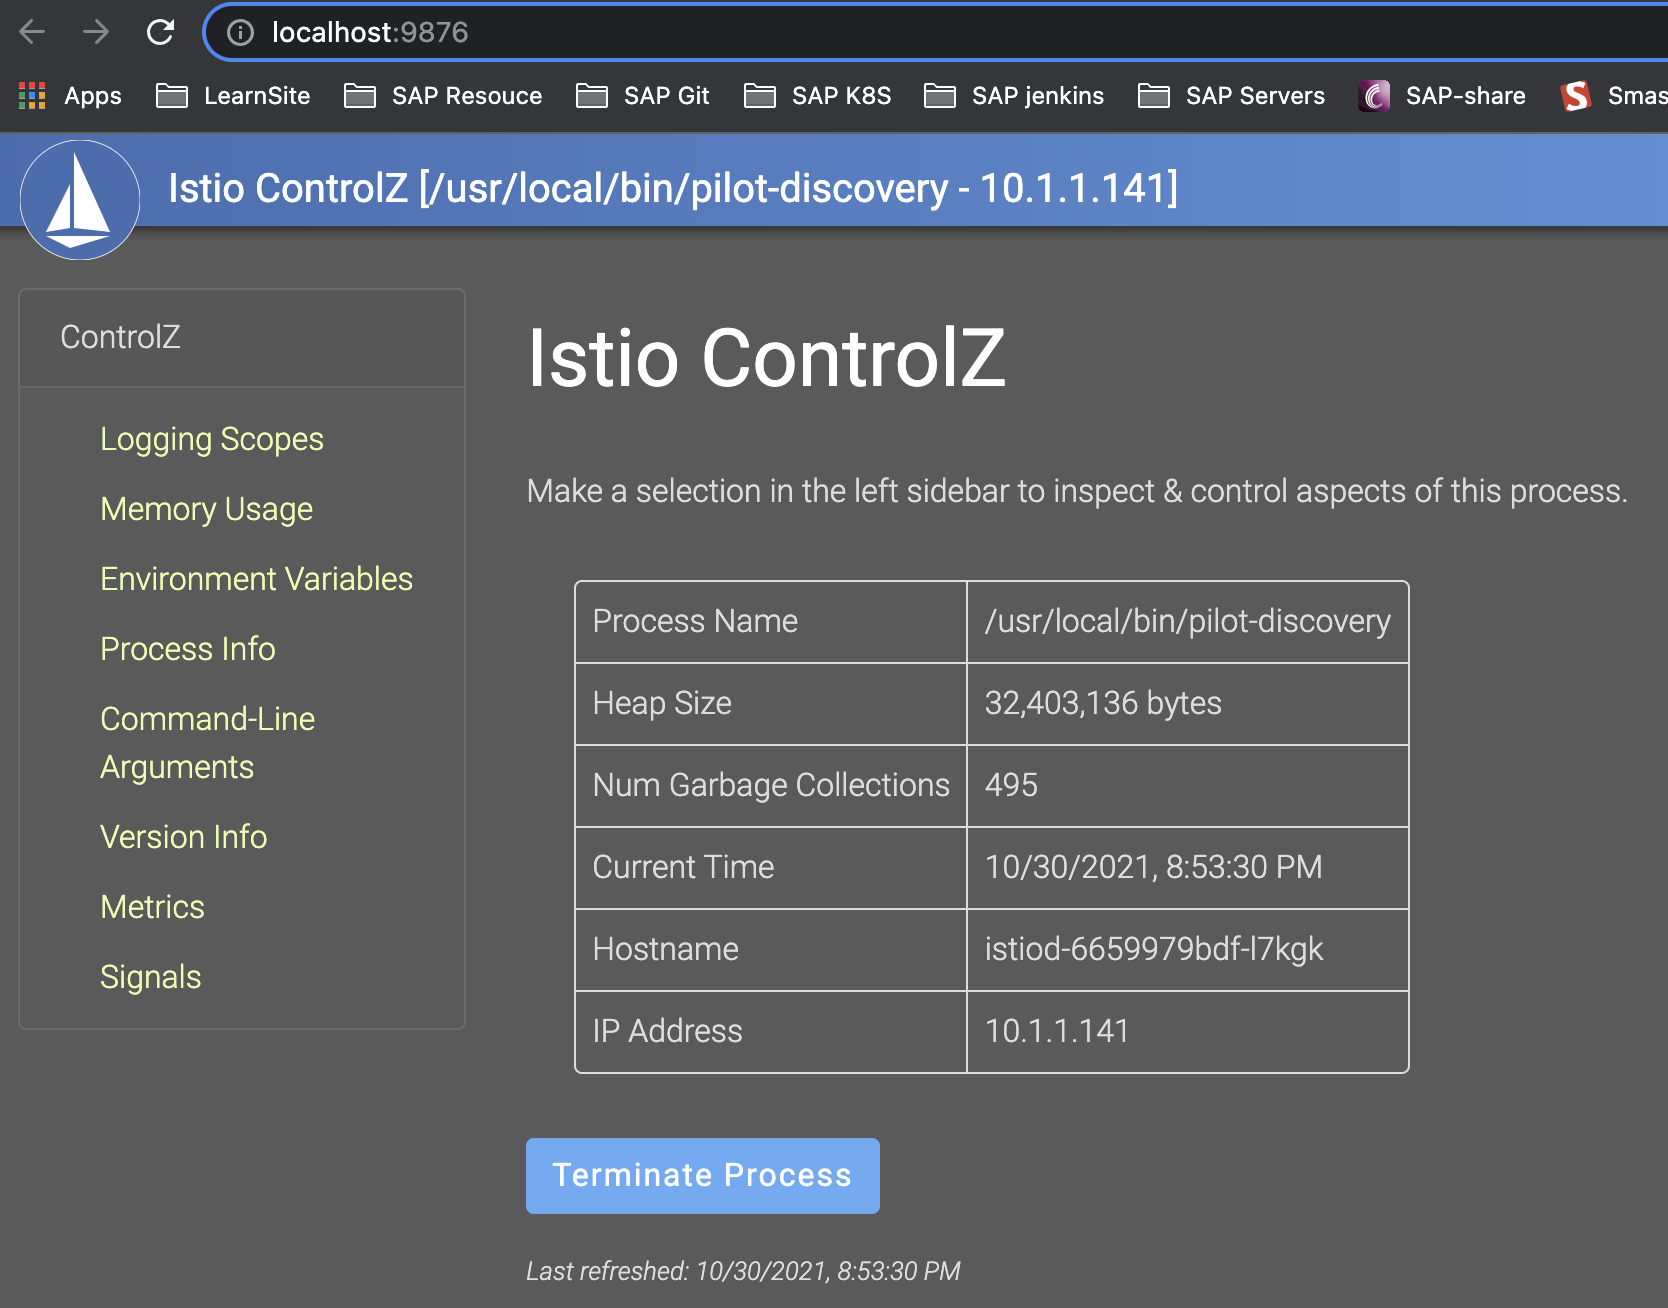Click the Num Garbage Collections label
This screenshot has height=1308, width=1668.
pyautogui.click(x=771, y=785)
